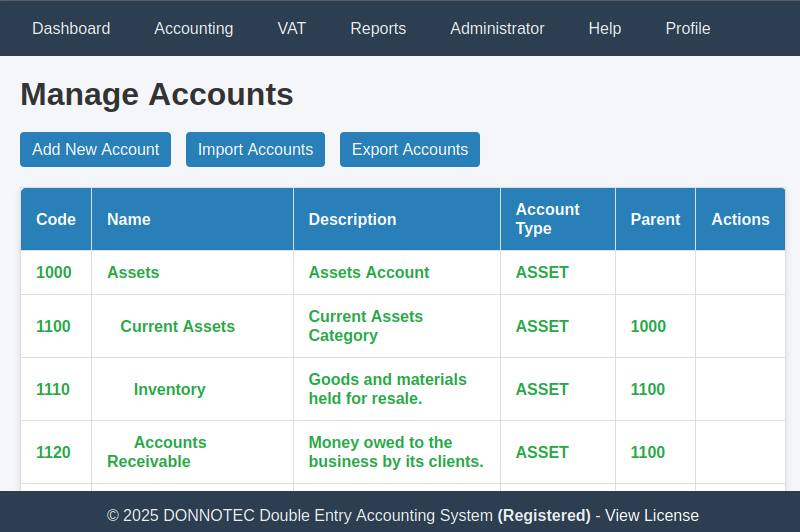800x532 pixels.
Task: Click account code 1100 in Code column
Action: click(x=54, y=326)
